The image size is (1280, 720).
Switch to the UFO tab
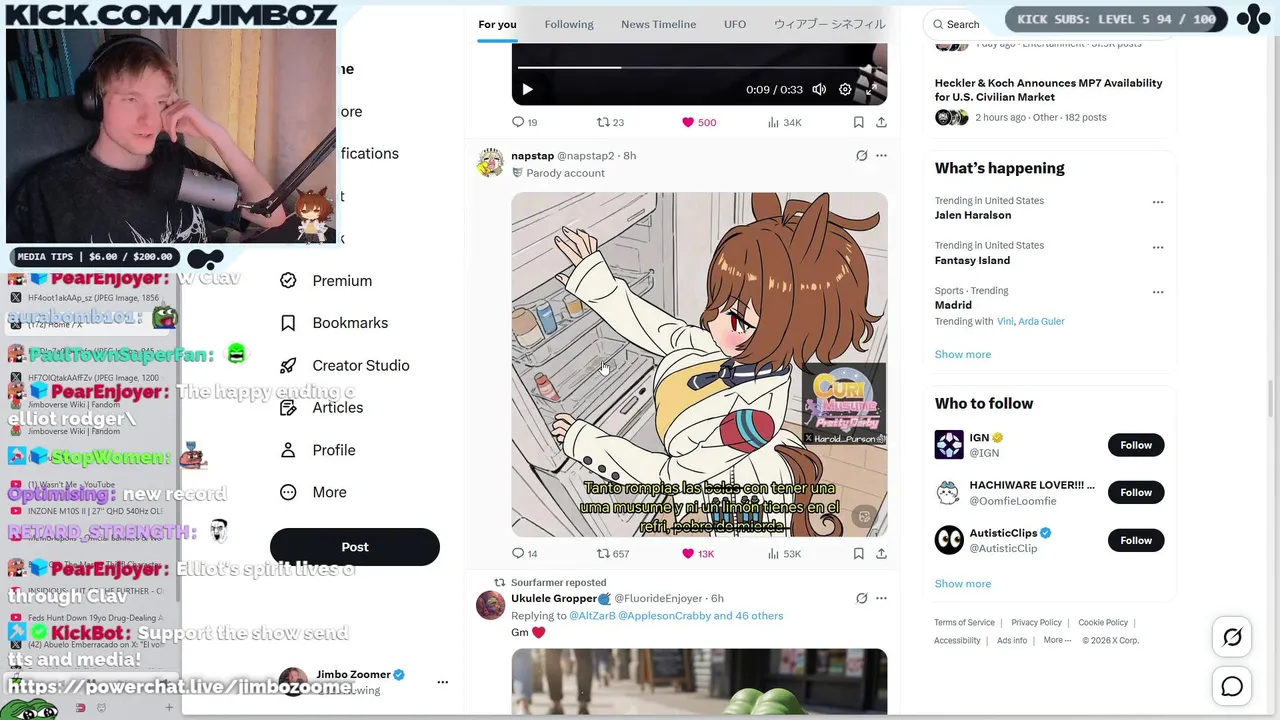(x=735, y=24)
